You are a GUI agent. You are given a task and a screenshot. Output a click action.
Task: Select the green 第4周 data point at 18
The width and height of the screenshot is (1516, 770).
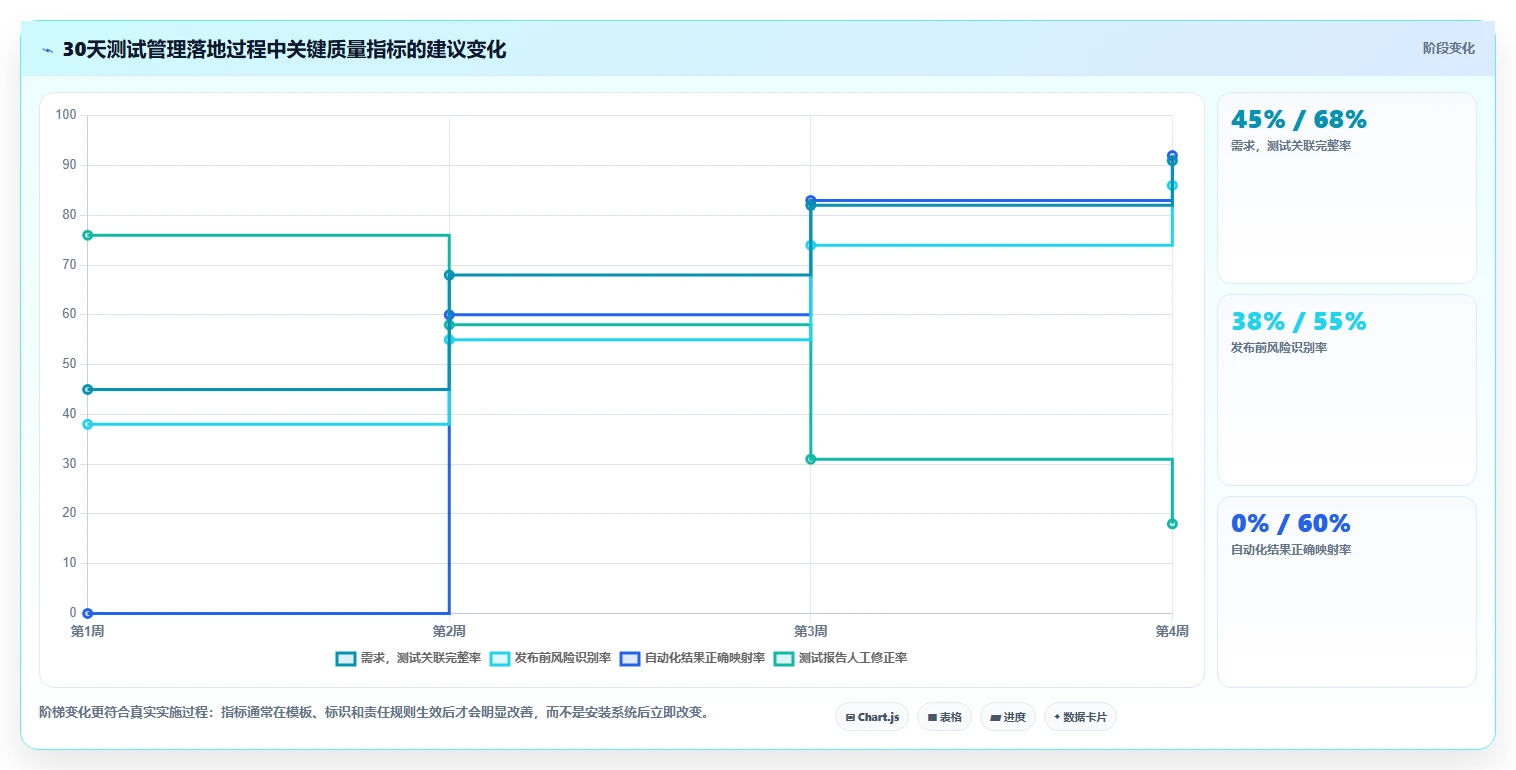pyautogui.click(x=1172, y=524)
